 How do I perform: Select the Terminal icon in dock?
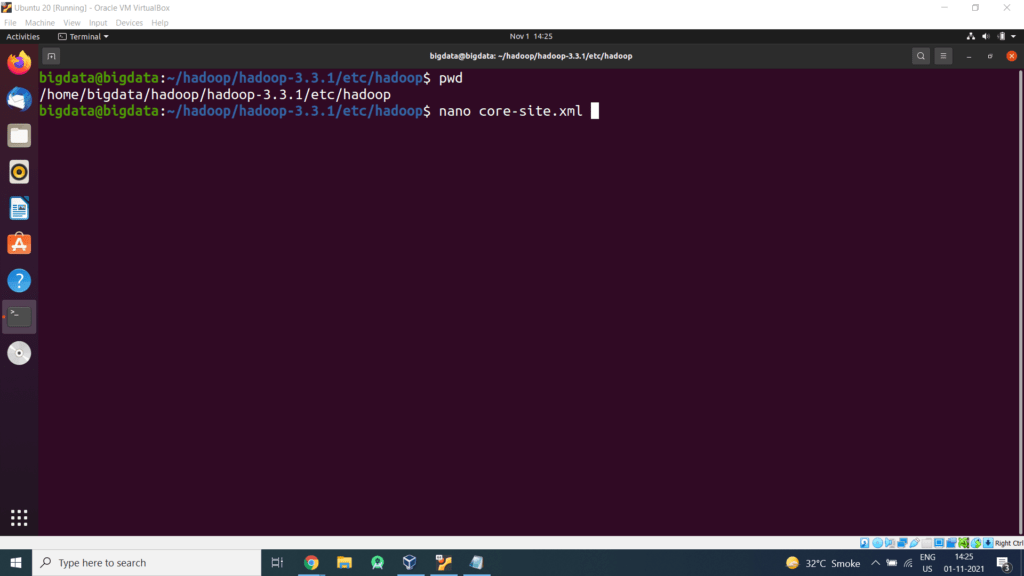[x=19, y=317]
